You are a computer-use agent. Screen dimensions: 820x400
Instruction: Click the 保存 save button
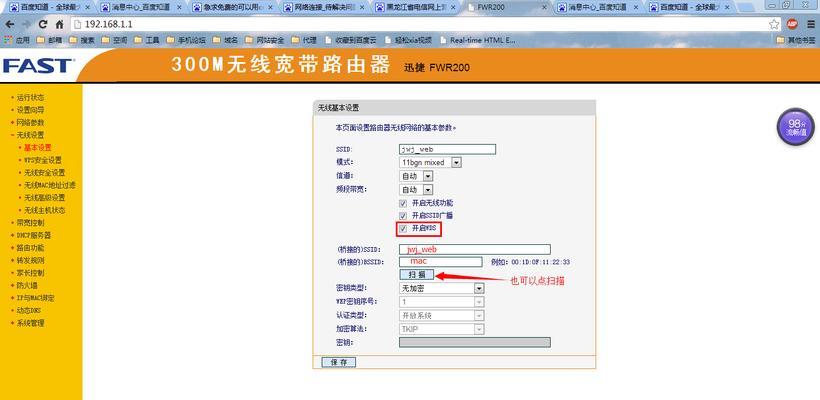(x=338, y=362)
